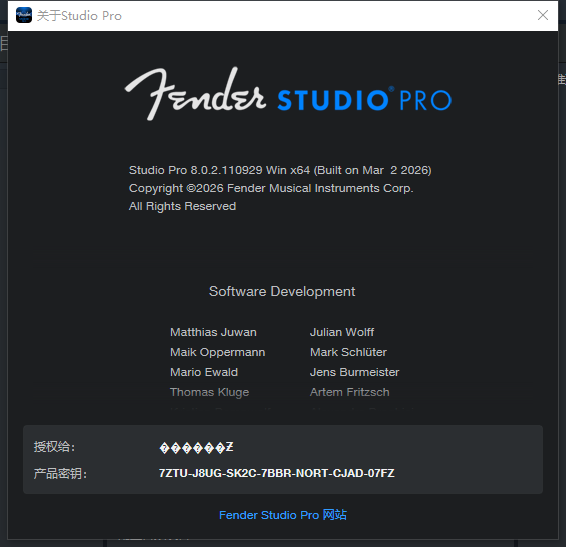Select the product key 7ZTU-J8UG-SK2C-7BBR-NORT-CJAD-07FZ
566x547 pixels.
[x=277, y=473]
